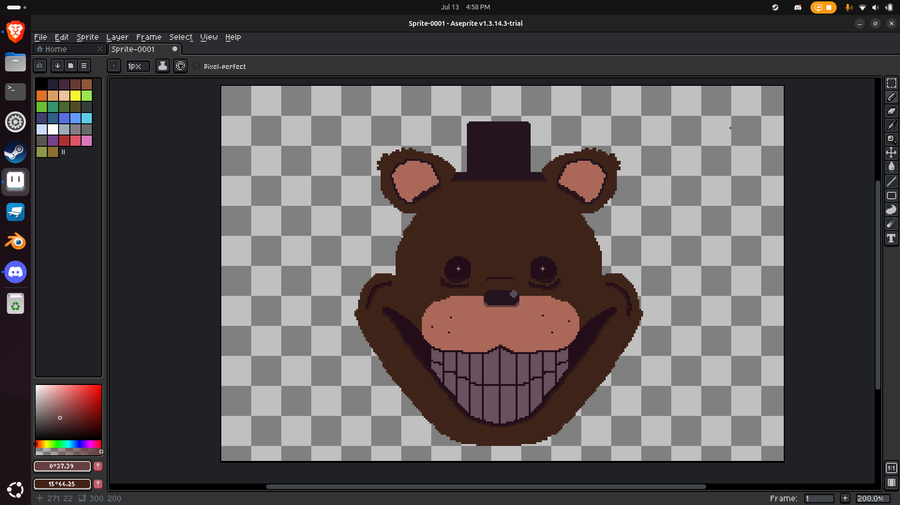Pick the yellow palette swatch
900x505 pixels.
pyautogui.click(x=75, y=96)
